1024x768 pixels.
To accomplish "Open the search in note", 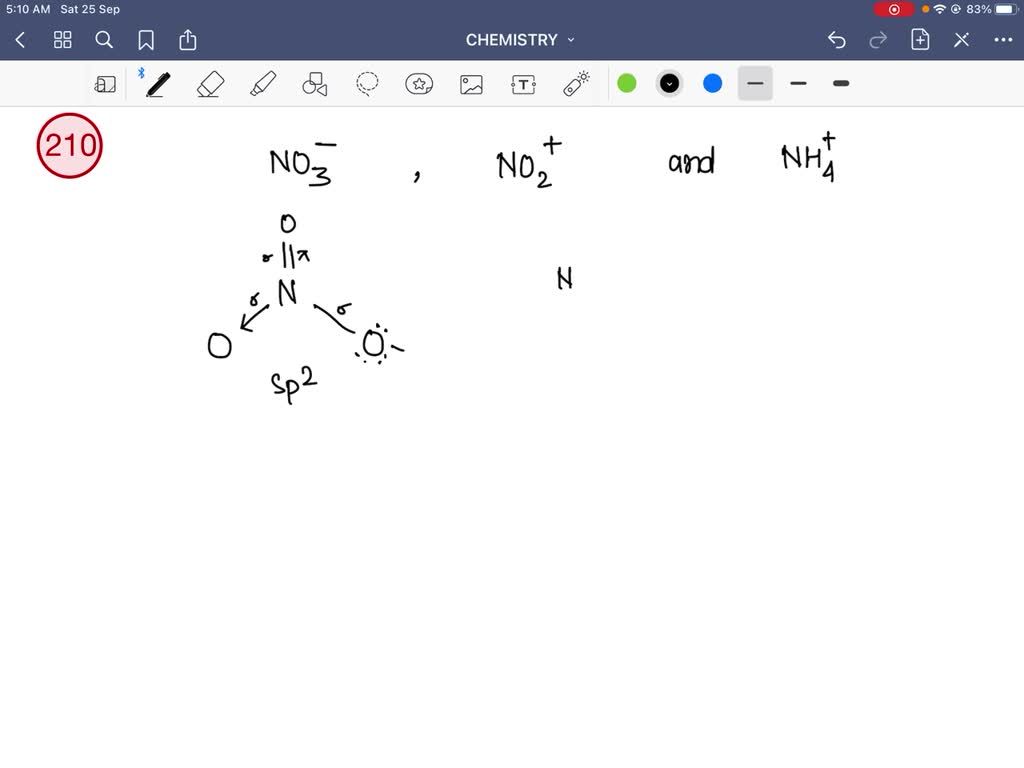I will [x=104, y=40].
